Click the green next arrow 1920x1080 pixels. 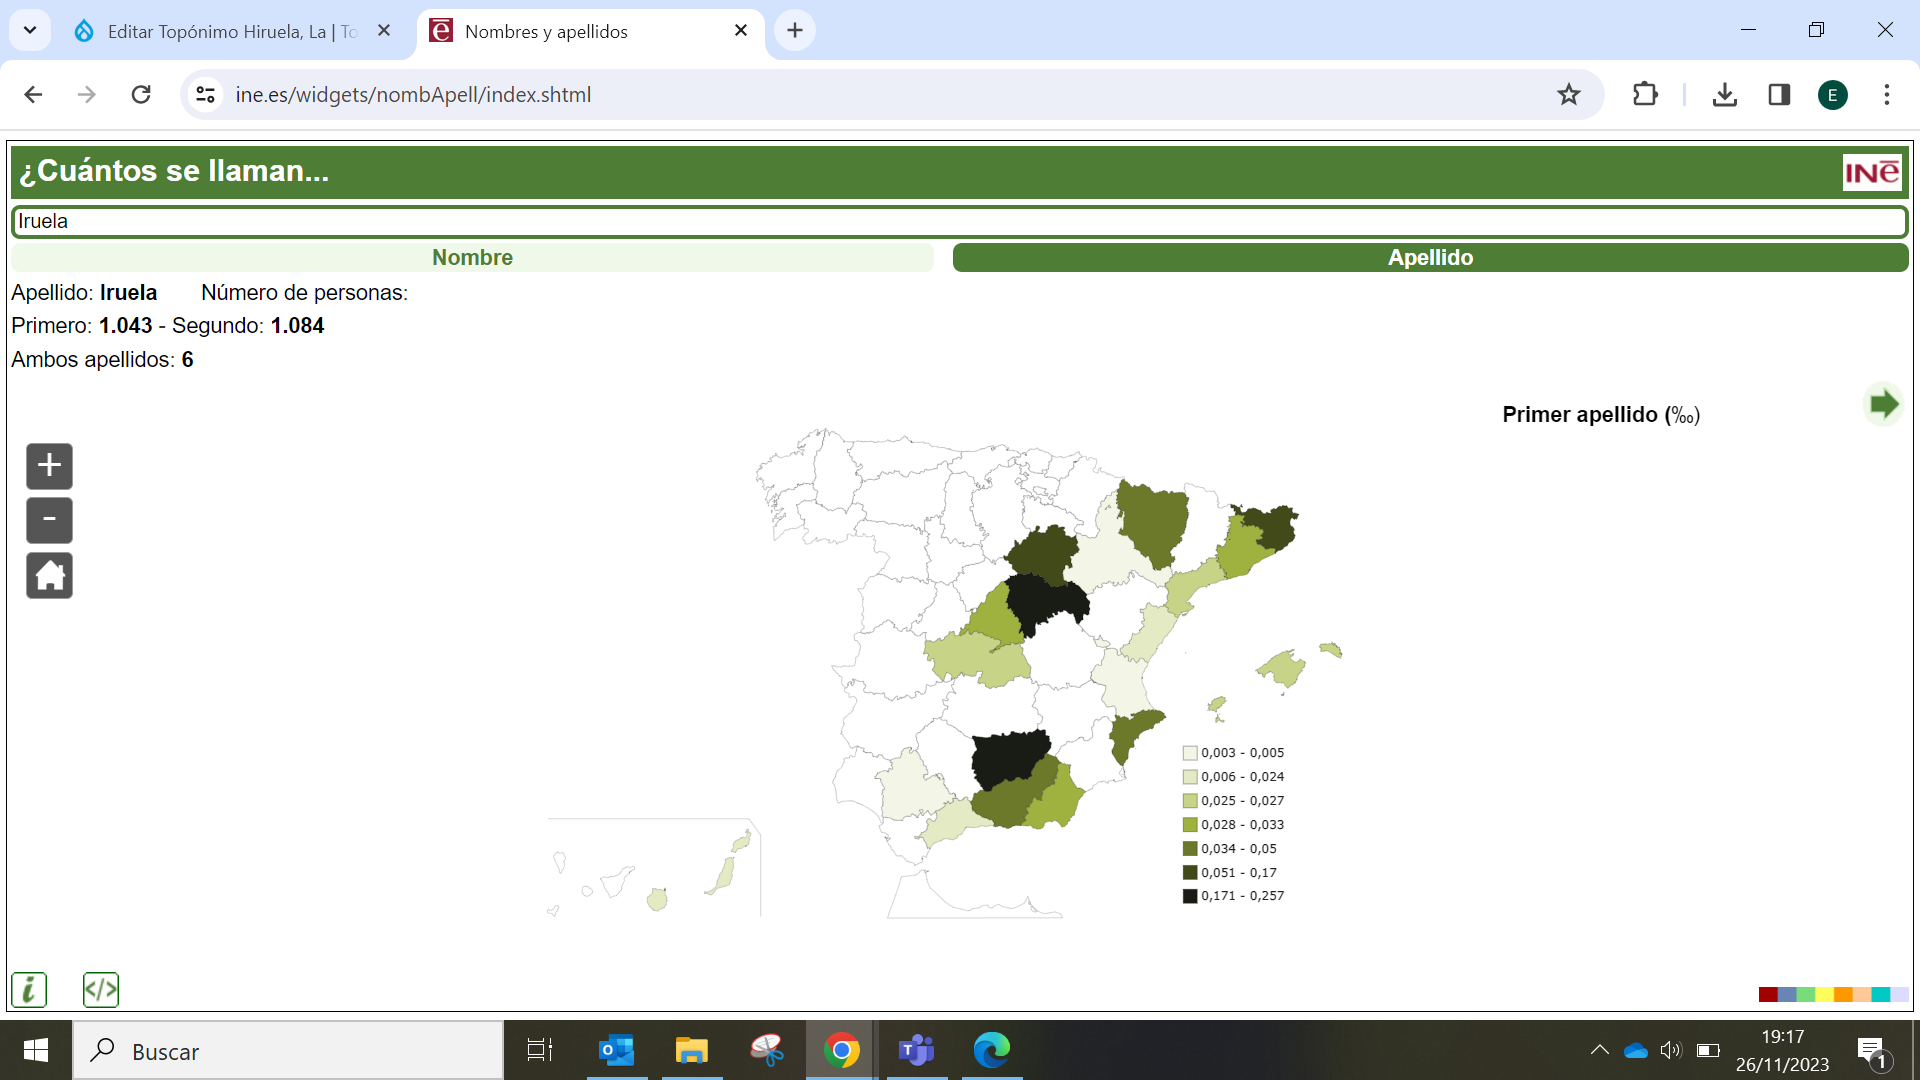coord(1883,405)
